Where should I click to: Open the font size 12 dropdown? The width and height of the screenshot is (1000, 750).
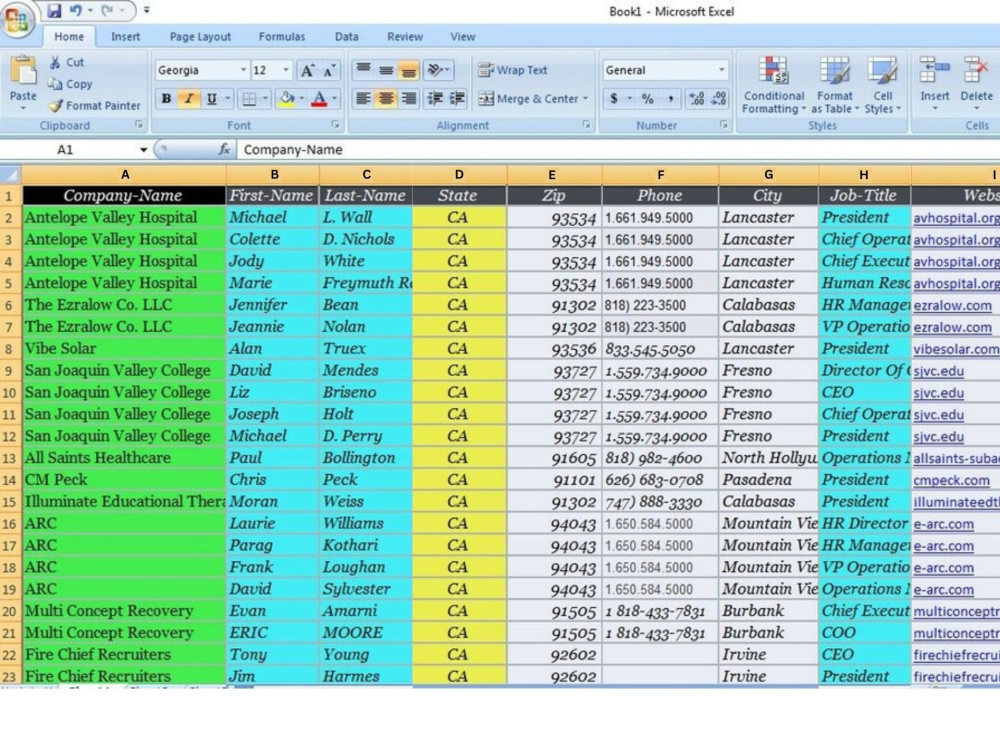286,70
